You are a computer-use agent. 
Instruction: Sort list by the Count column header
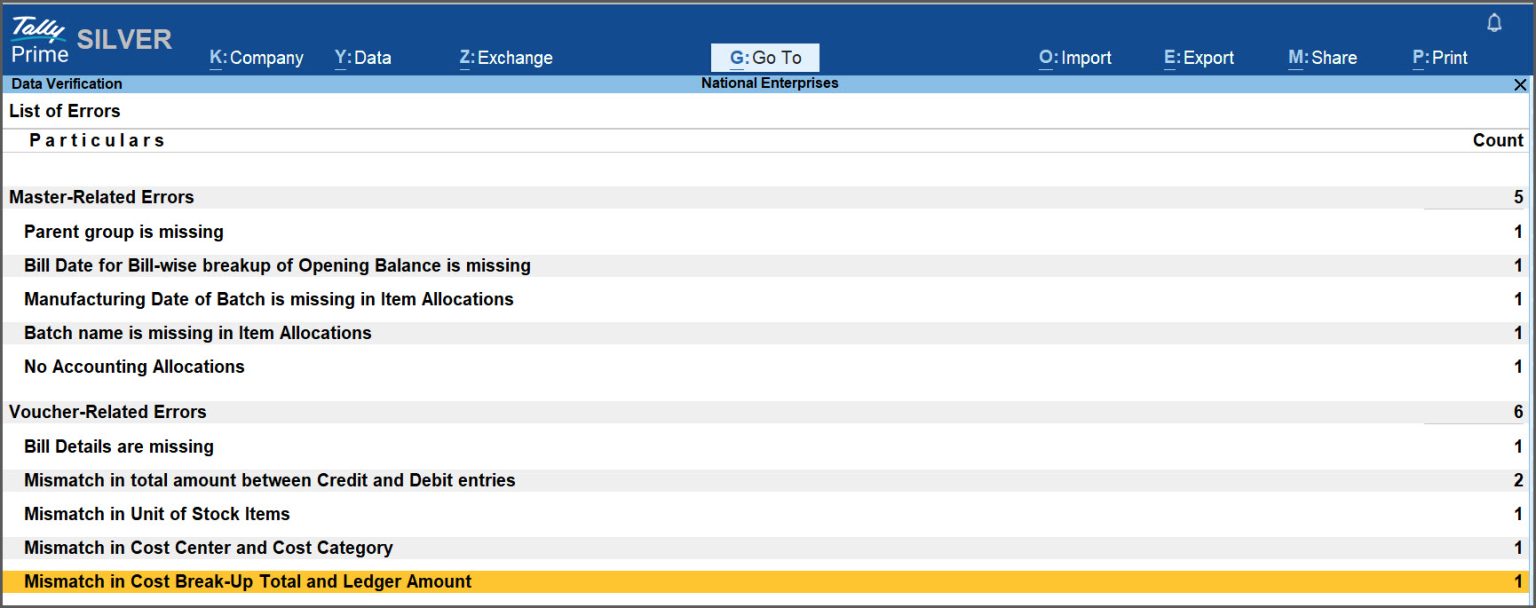tap(1499, 140)
